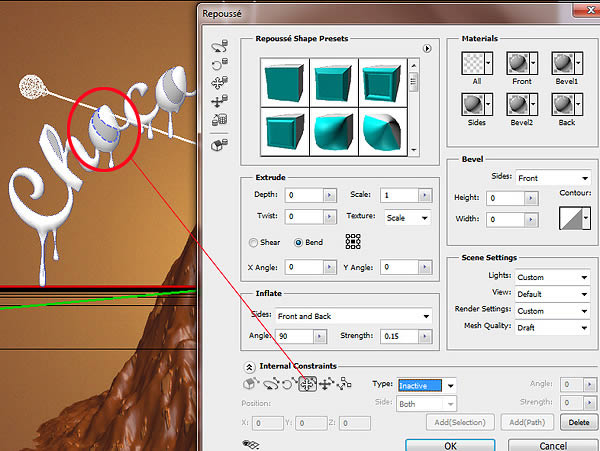
Task: Open the constraint Type dropdown showing Inactive
Action: (427, 386)
